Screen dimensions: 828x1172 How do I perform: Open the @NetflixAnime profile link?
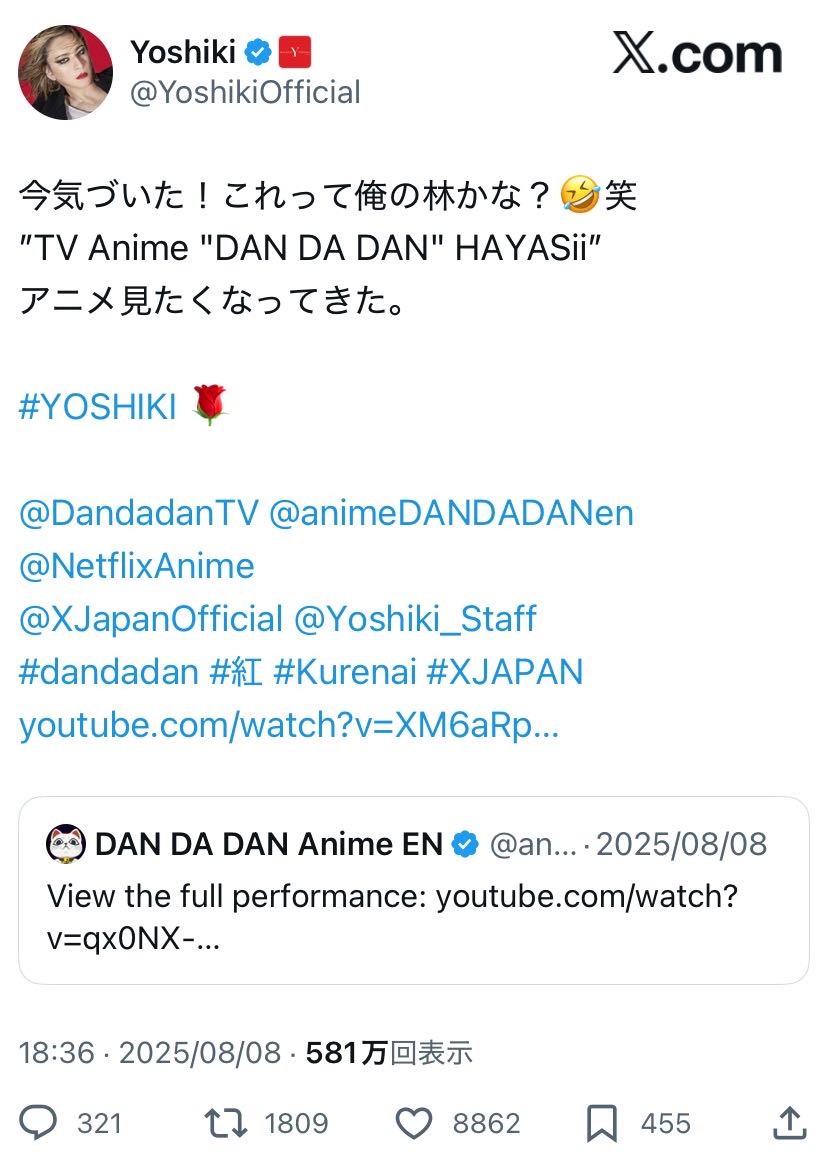[136, 566]
